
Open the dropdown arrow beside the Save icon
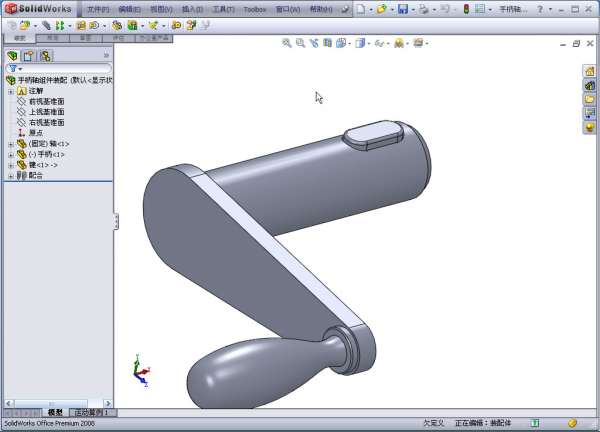(412, 8)
